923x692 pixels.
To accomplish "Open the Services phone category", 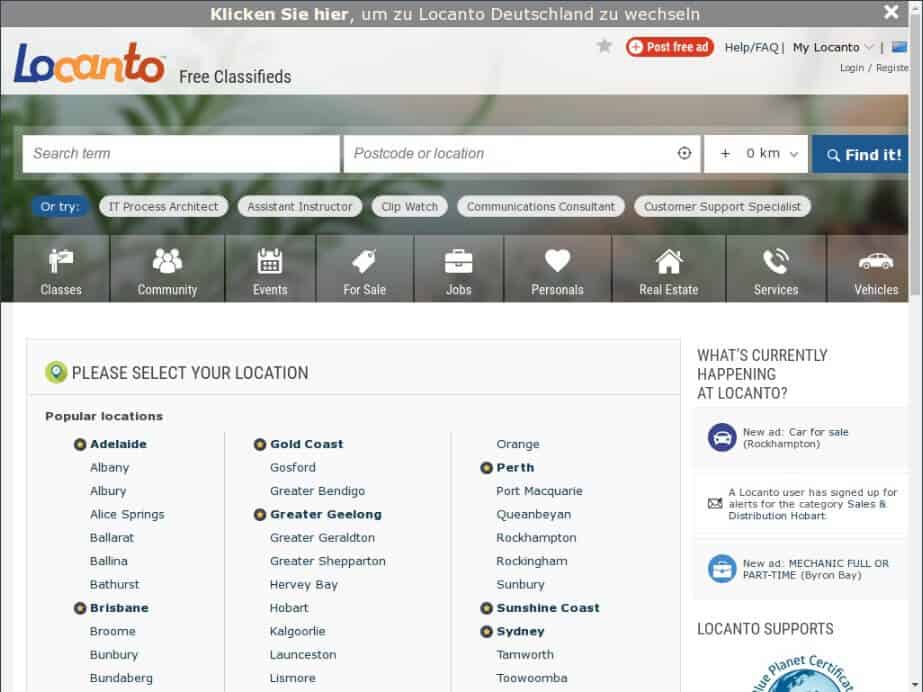I will [776, 270].
